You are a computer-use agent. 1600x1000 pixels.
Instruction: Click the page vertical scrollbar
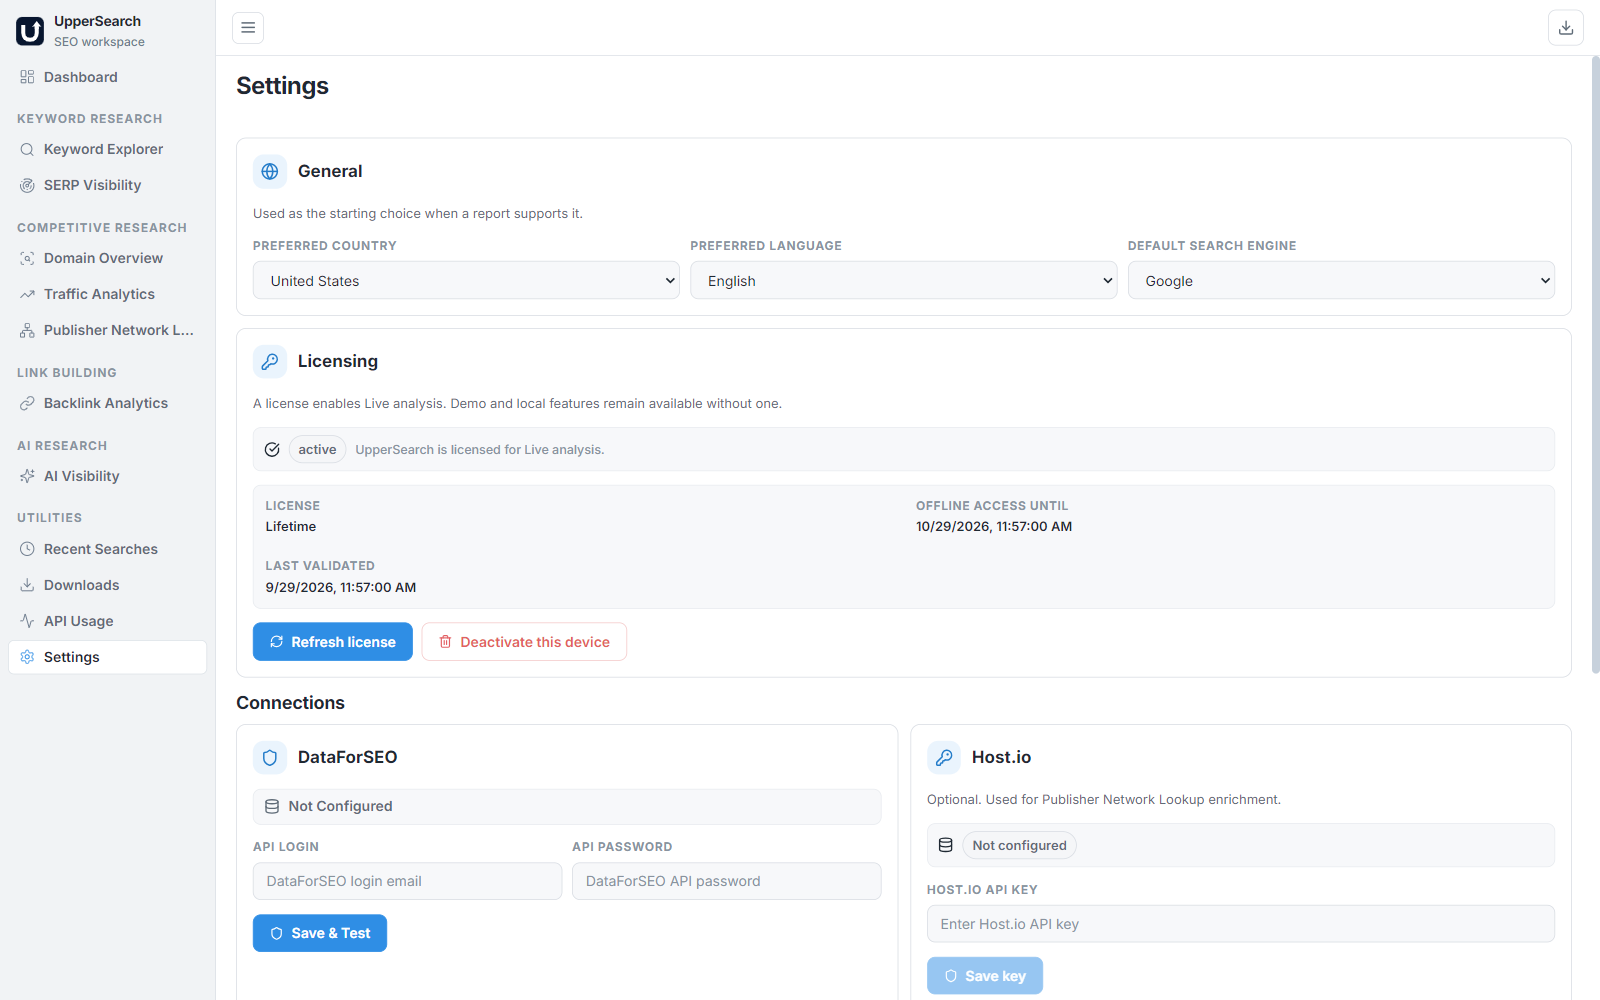1595,365
